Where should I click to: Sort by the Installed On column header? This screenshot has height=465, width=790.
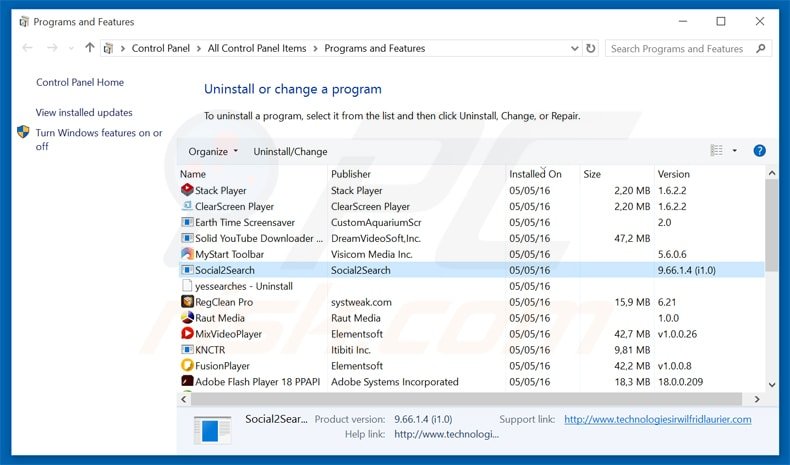(535, 174)
